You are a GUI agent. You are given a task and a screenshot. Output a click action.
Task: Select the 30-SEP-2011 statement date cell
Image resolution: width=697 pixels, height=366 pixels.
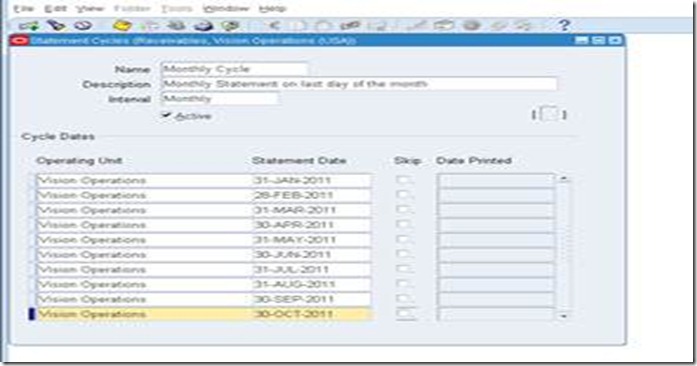311,299
